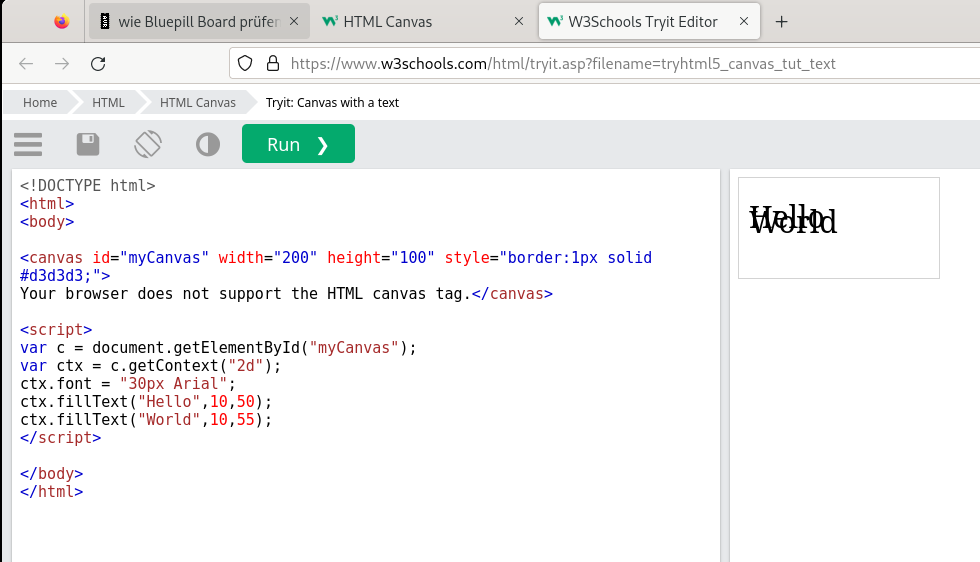The width and height of the screenshot is (980, 562).
Task: Open the Home breadcrumb link
Action: click(x=40, y=103)
